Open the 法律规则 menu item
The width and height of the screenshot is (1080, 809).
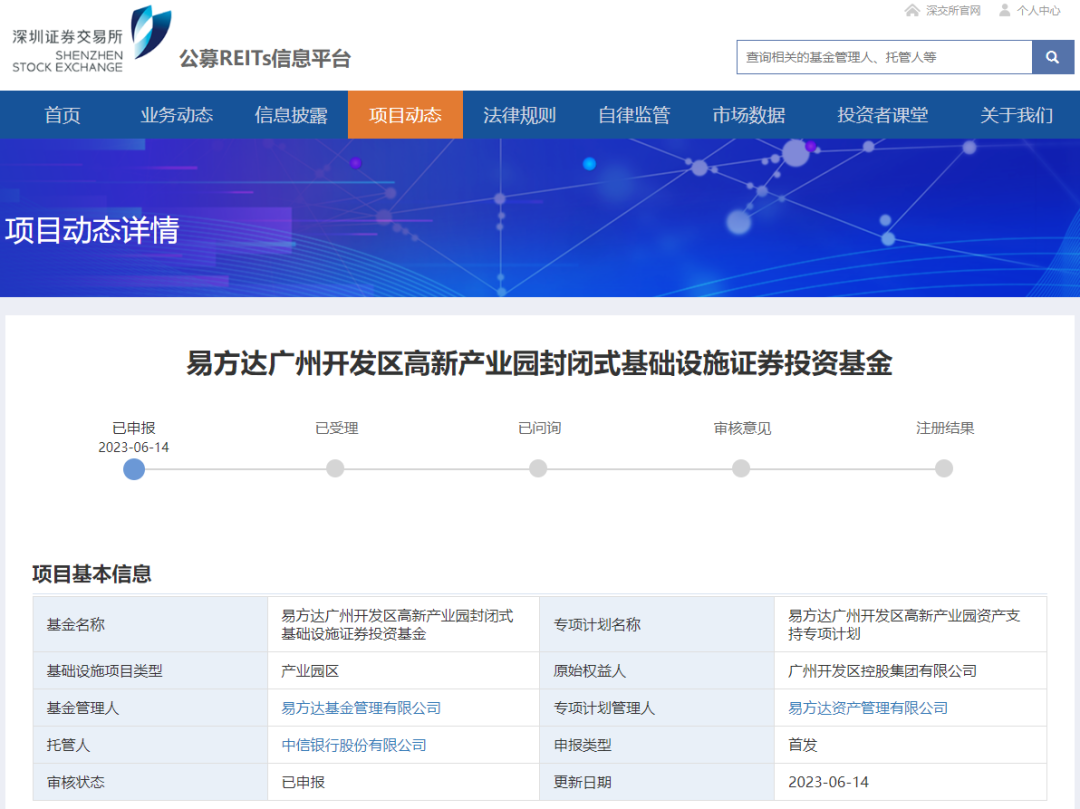(x=519, y=115)
